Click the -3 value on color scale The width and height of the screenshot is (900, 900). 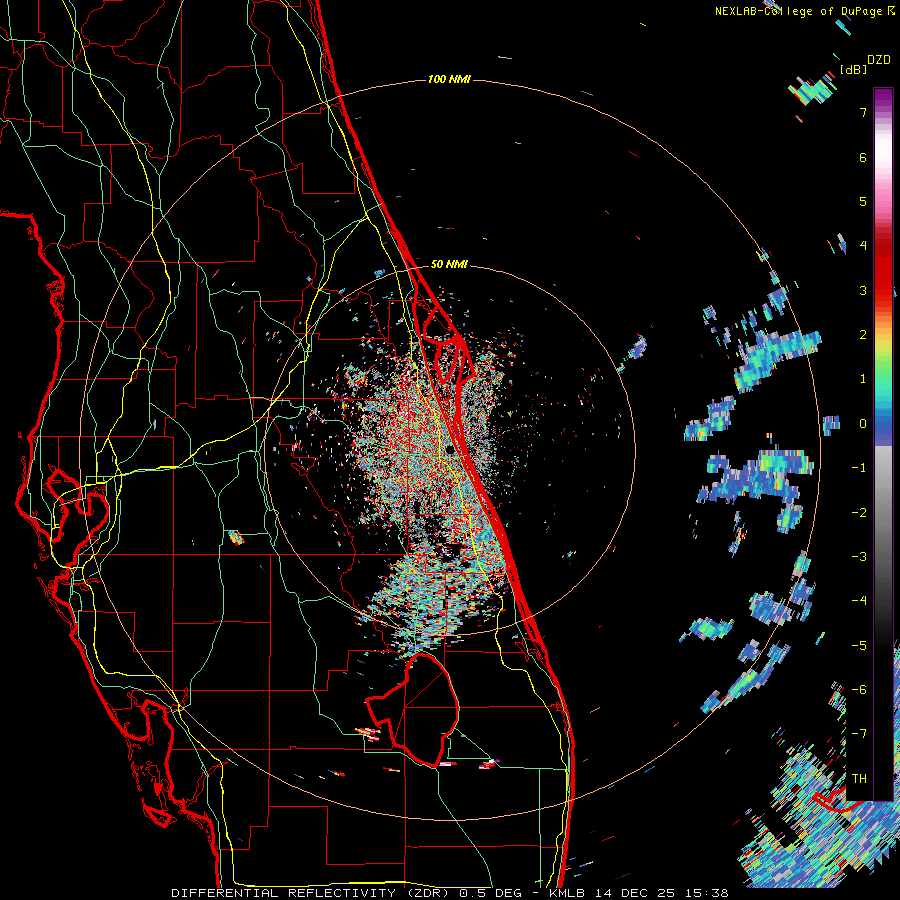pos(859,557)
